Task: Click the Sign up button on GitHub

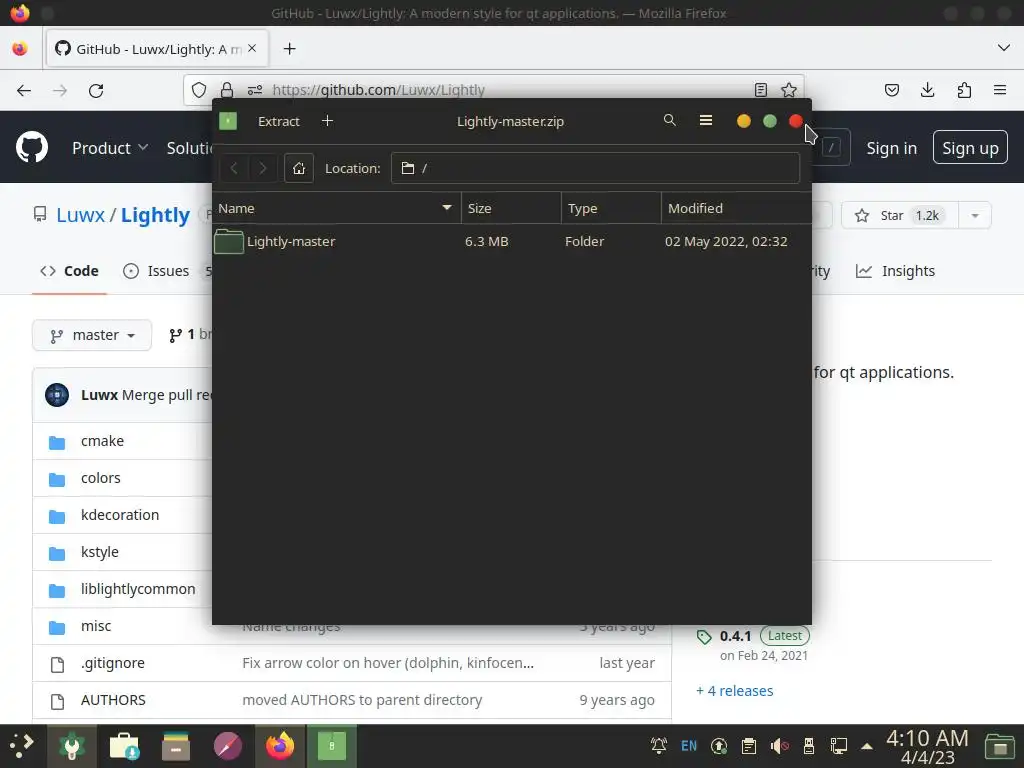Action: [970, 148]
